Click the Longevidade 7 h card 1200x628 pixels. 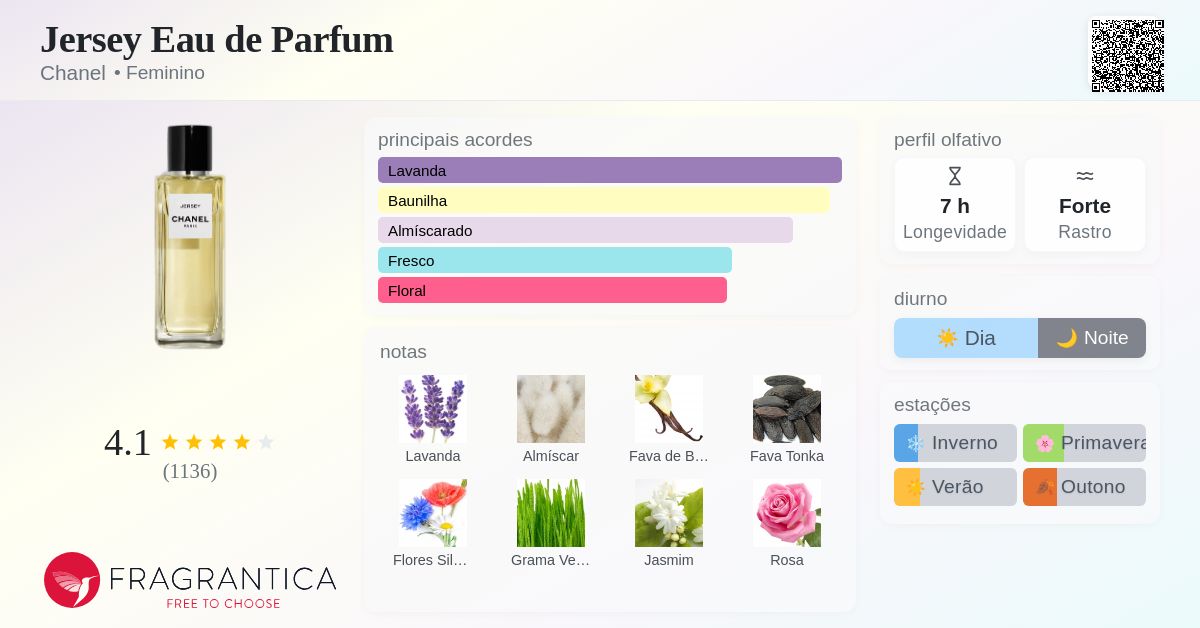(955, 205)
